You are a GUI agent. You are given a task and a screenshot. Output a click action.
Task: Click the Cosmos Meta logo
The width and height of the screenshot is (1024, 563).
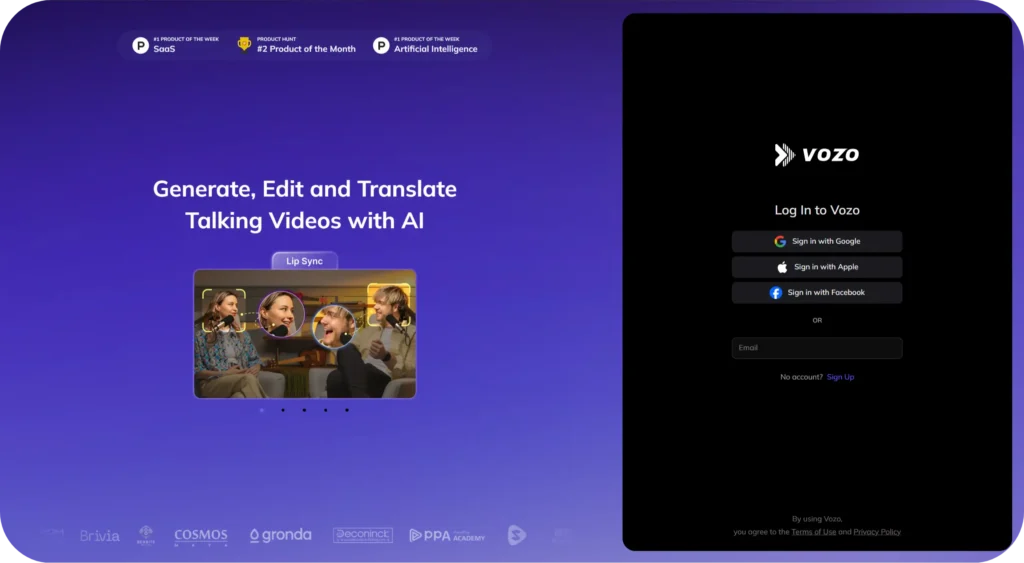pos(201,536)
